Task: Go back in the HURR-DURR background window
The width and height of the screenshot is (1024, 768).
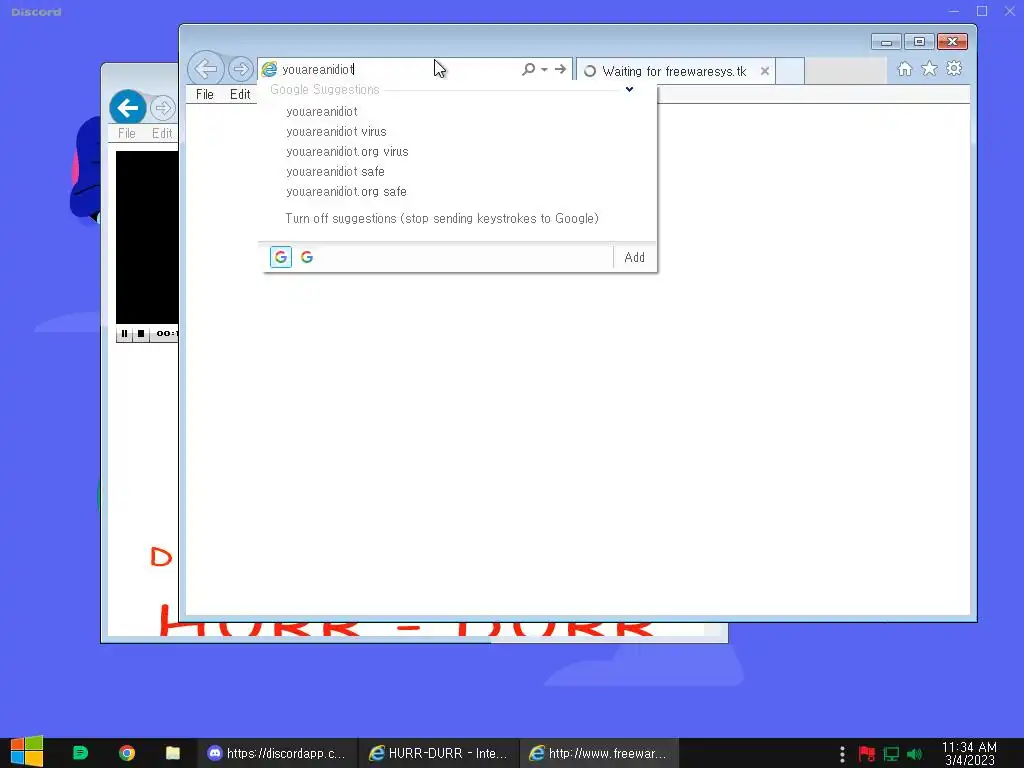Action: click(127, 107)
